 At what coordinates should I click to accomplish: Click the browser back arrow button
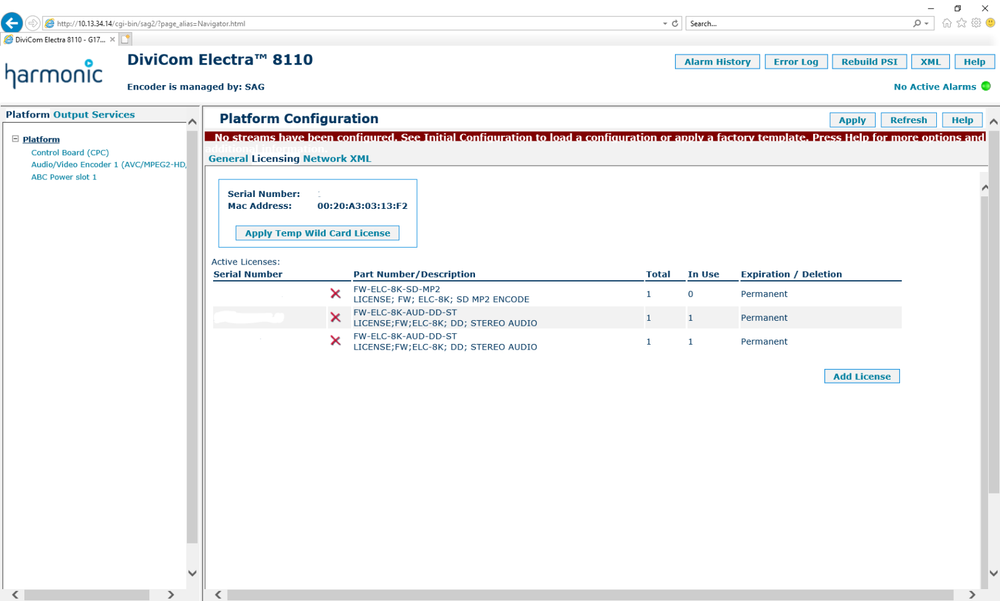(12, 23)
